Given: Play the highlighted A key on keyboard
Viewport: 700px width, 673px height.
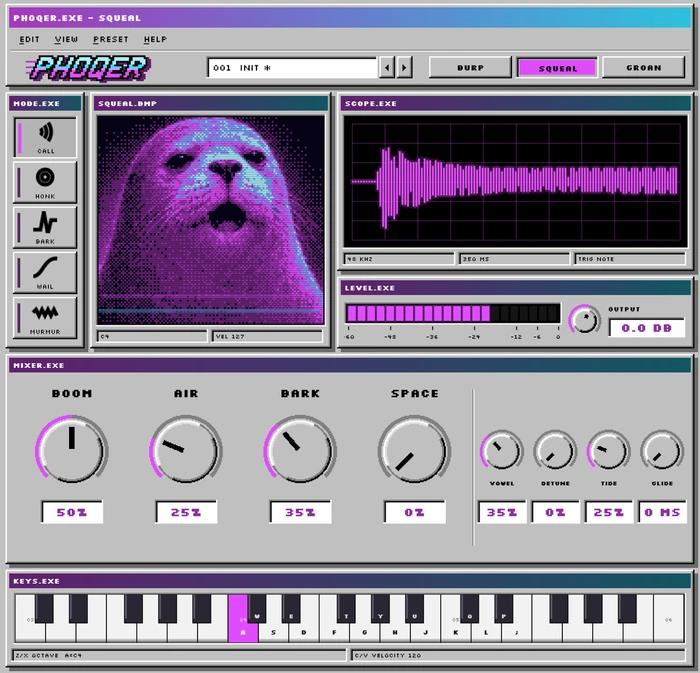Looking at the screenshot, I should click(243, 631).
